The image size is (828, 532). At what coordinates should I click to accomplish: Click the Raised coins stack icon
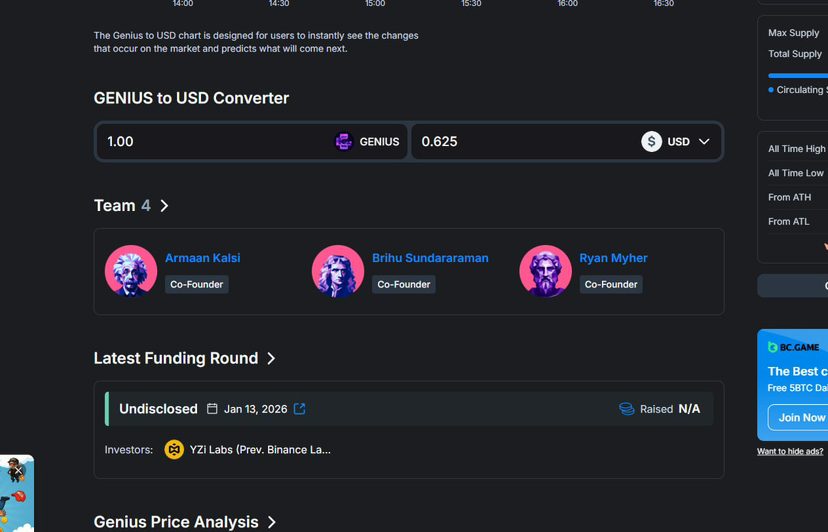pyautogui.click(x=627, y=409)
